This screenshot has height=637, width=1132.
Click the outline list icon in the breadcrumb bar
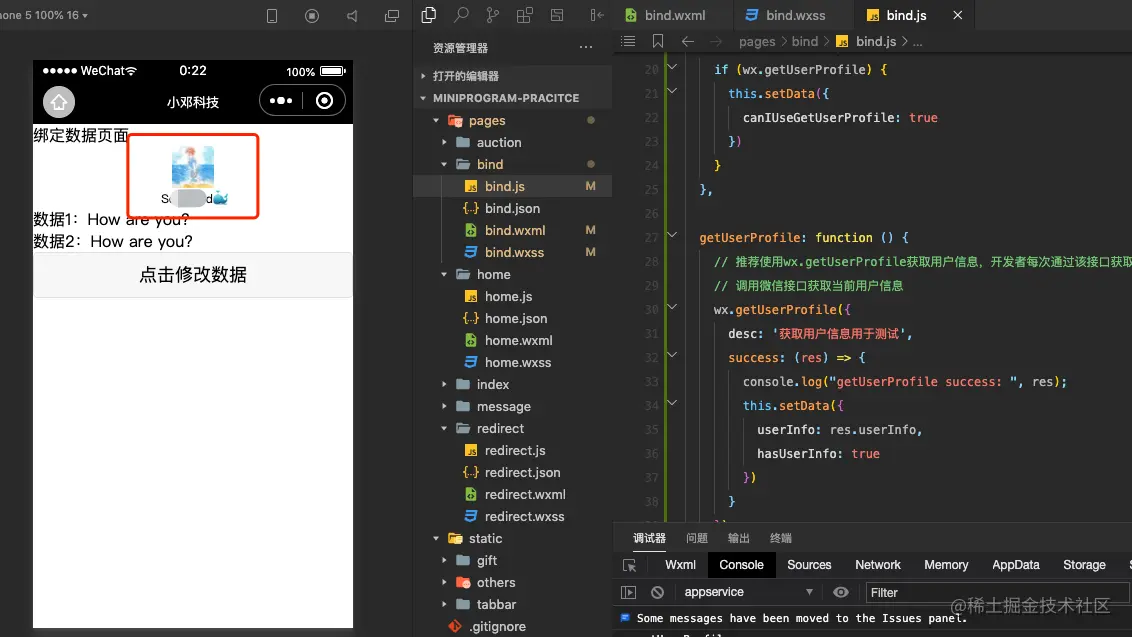click(628, 41)
